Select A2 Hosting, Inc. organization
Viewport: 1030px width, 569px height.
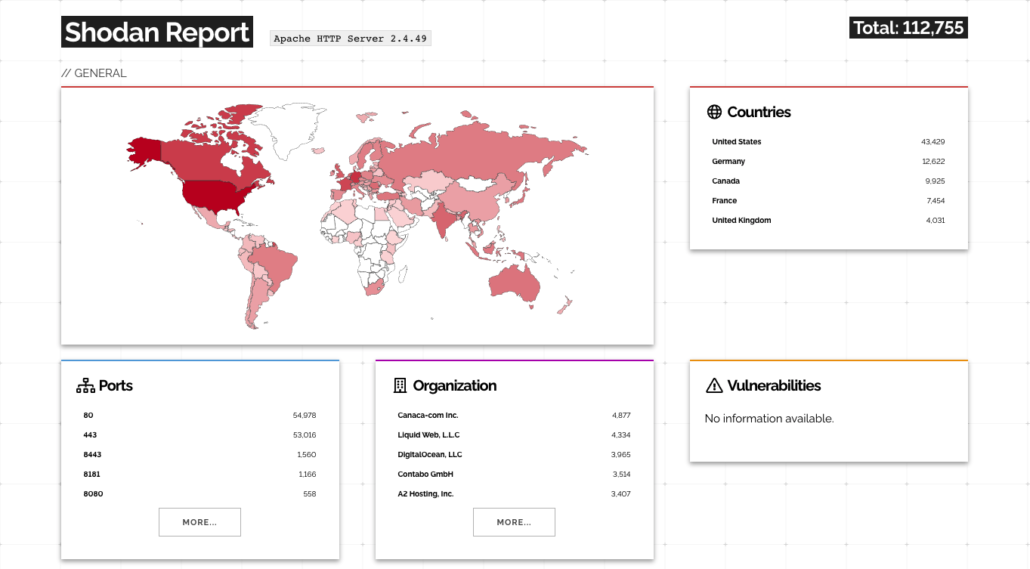click(x=425, y=494)
